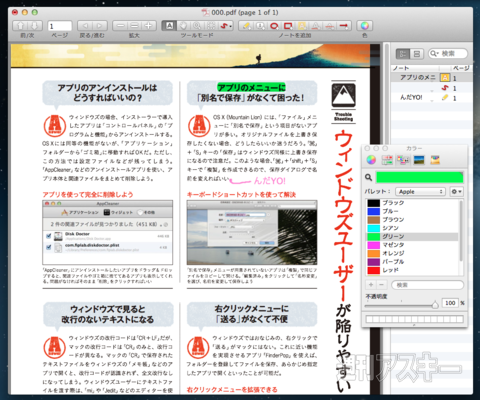Go to next page with down arrow
Image resolution: width=480 pixels, height=400 pixels.
[35, 26]
